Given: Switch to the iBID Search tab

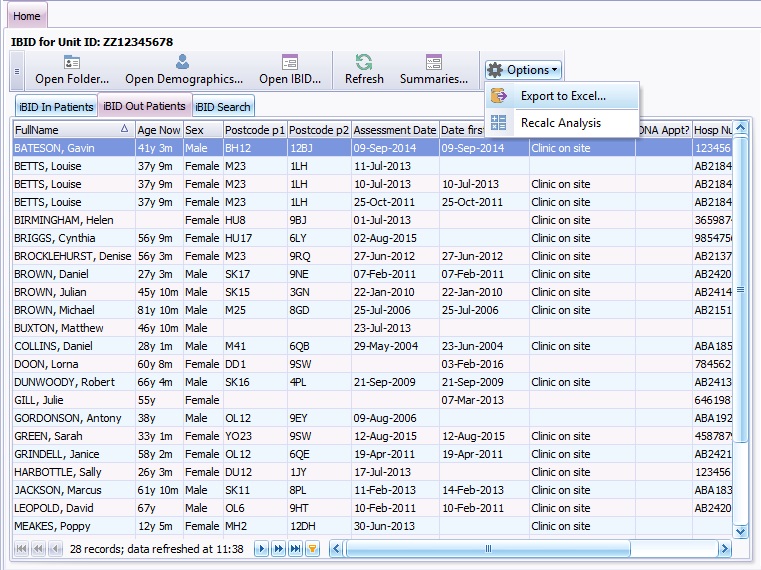Looking at the screenshot, I should pyautogui.click(x=223, y=107).
